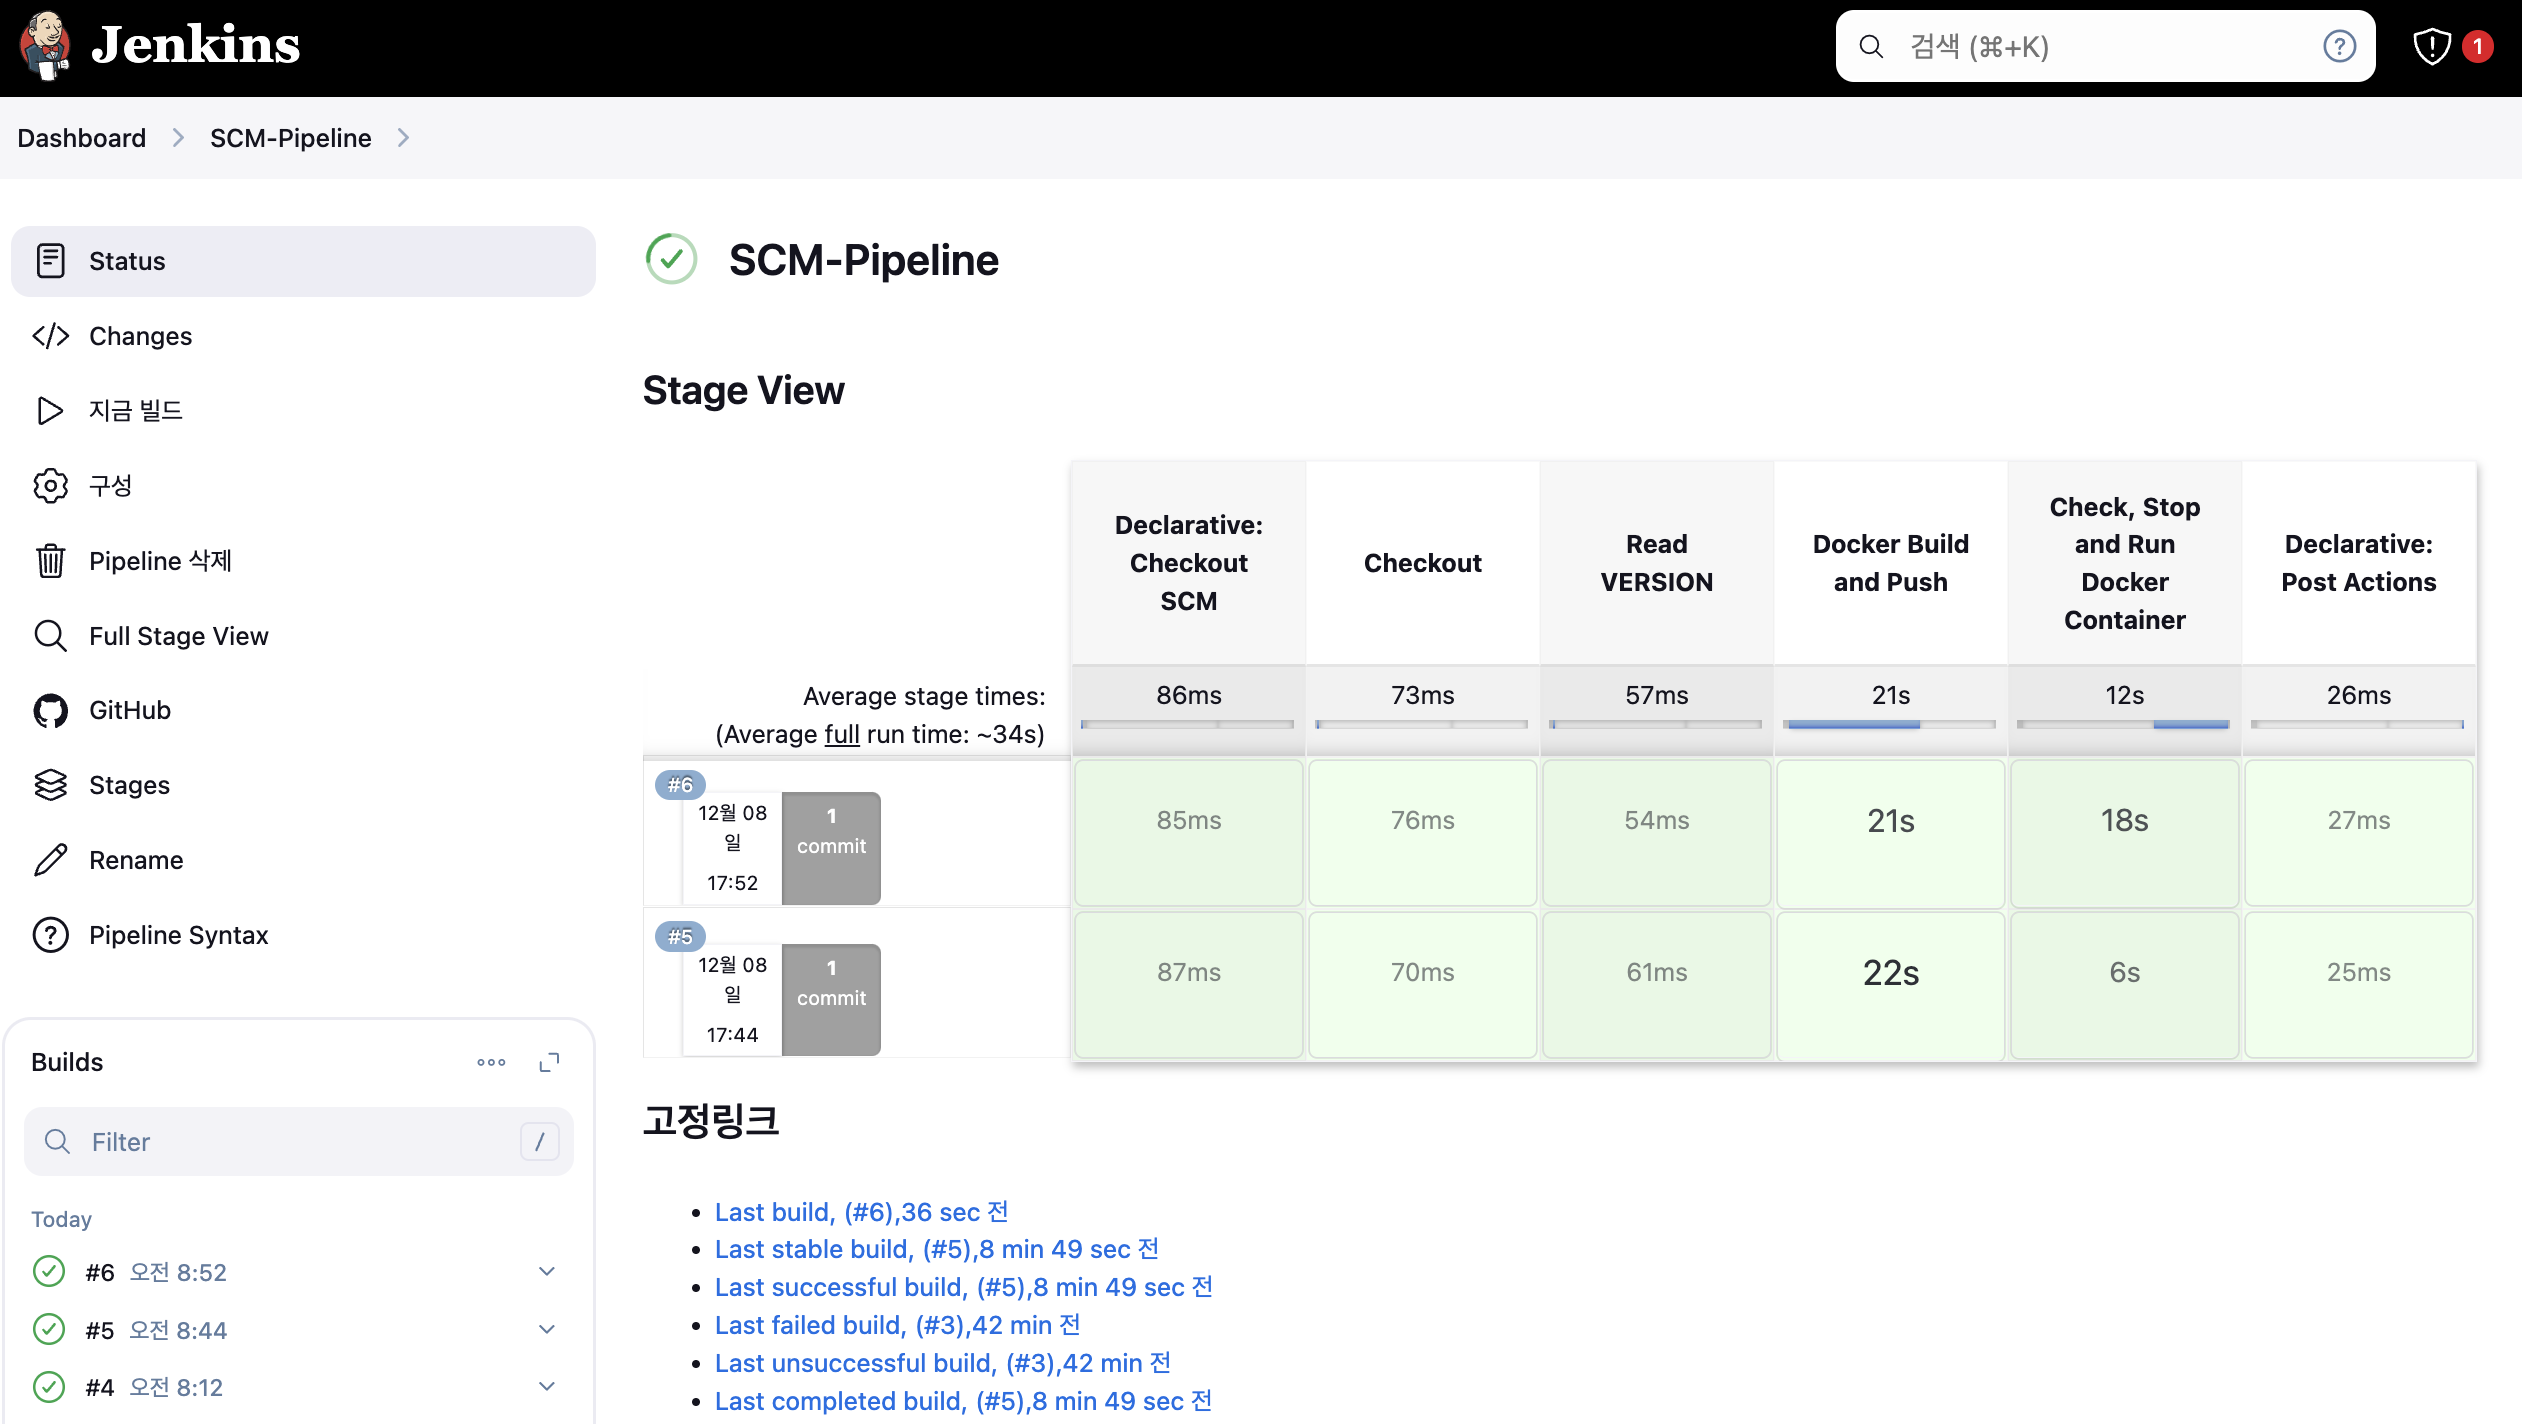Start a build with the 지금 빌드 play icon
The width and height of the screenshot is (2522, 1424).
pos(50,411)
